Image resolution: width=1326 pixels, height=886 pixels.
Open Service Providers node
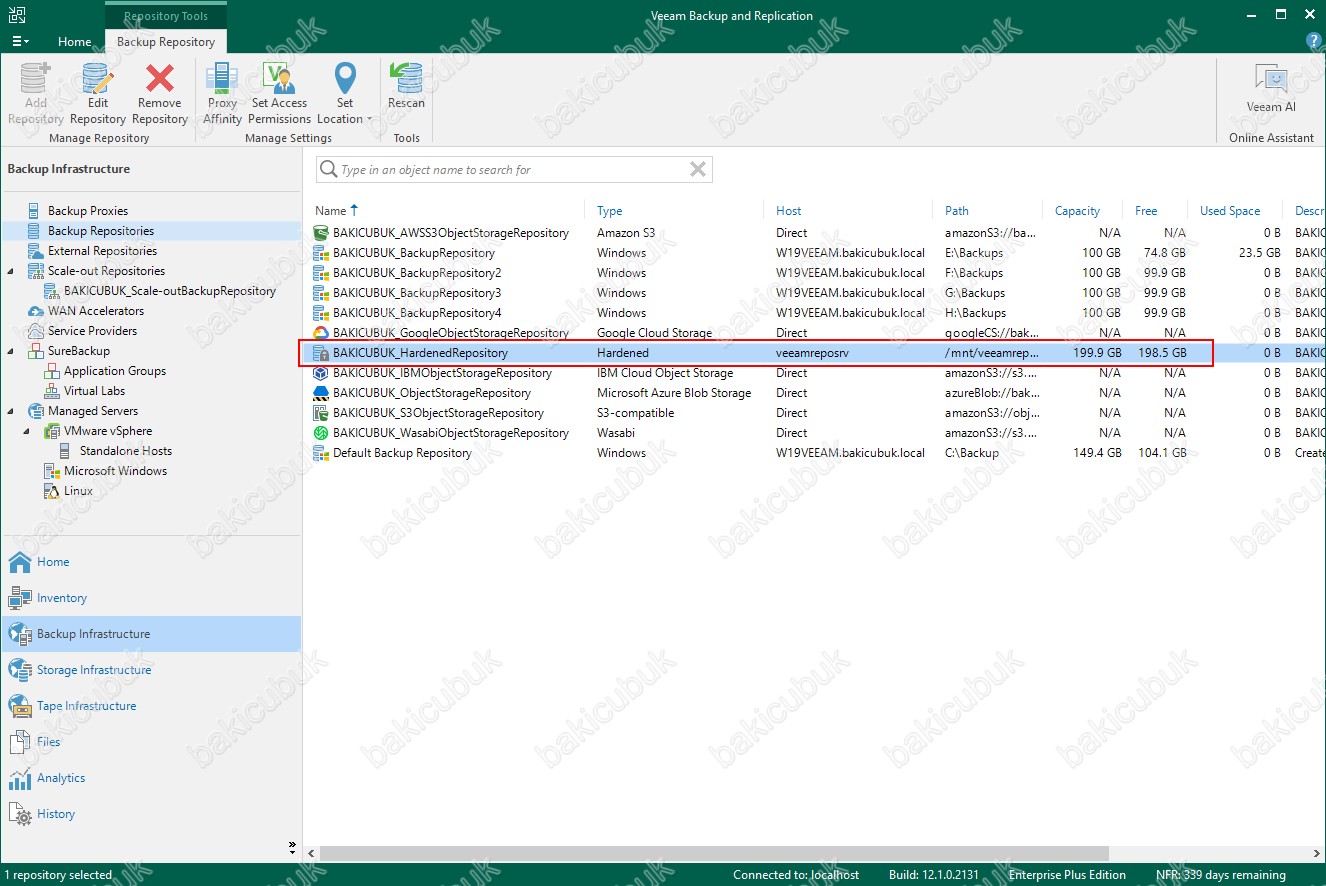click(92, 331)
